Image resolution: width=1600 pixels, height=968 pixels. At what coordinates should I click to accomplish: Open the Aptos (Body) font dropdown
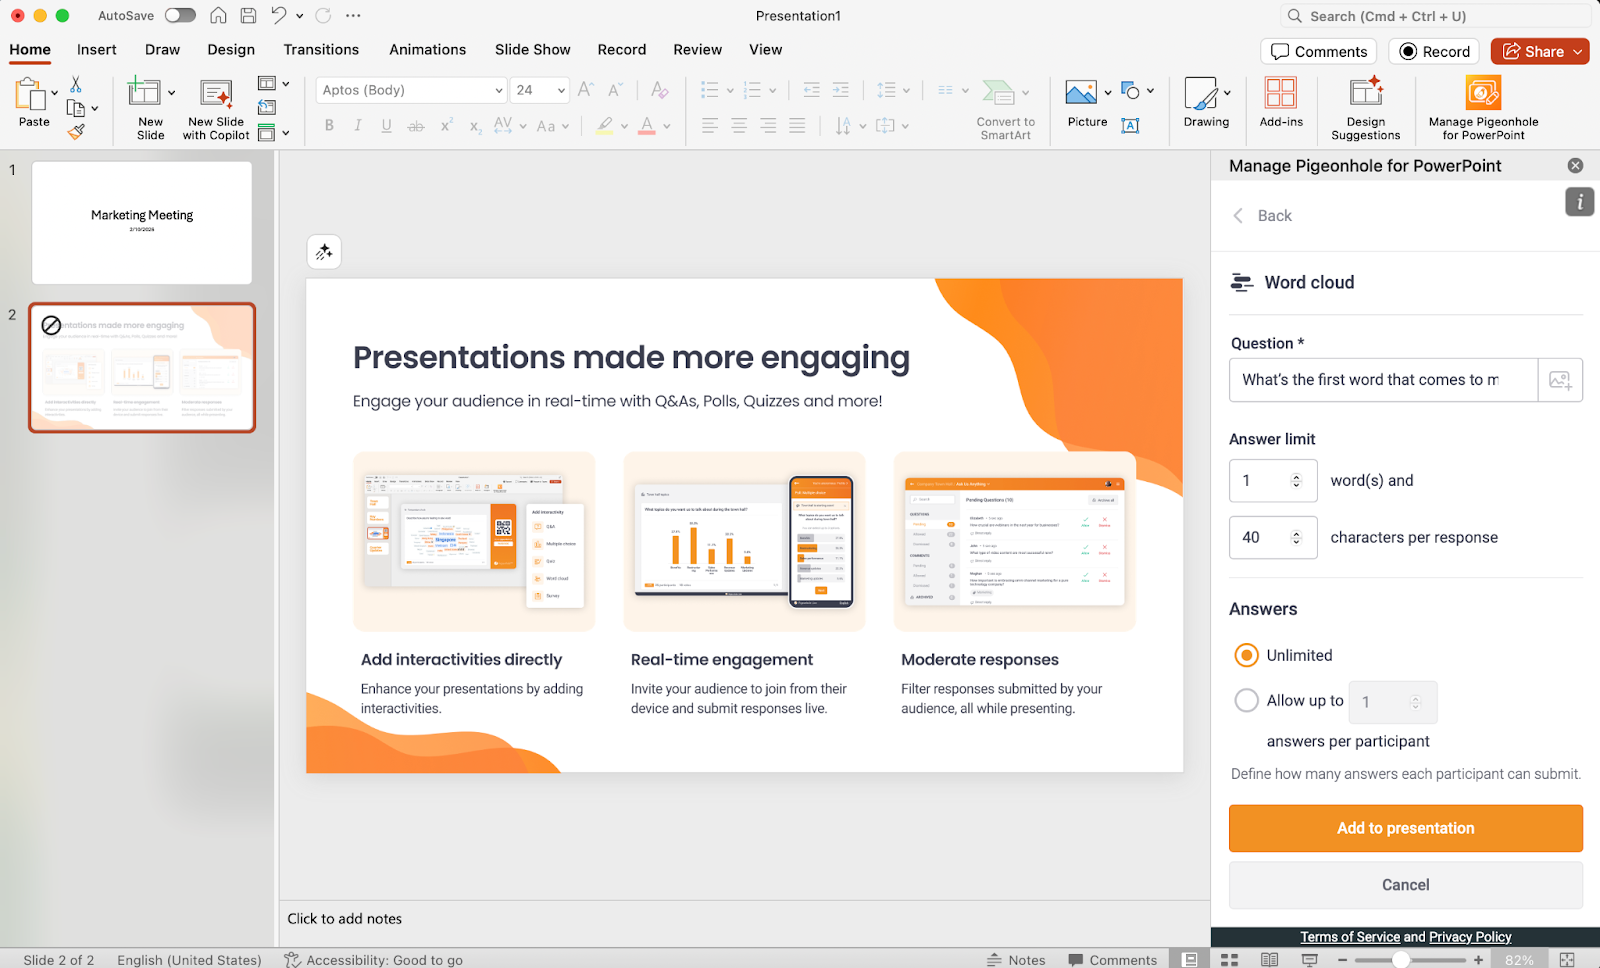498,90
